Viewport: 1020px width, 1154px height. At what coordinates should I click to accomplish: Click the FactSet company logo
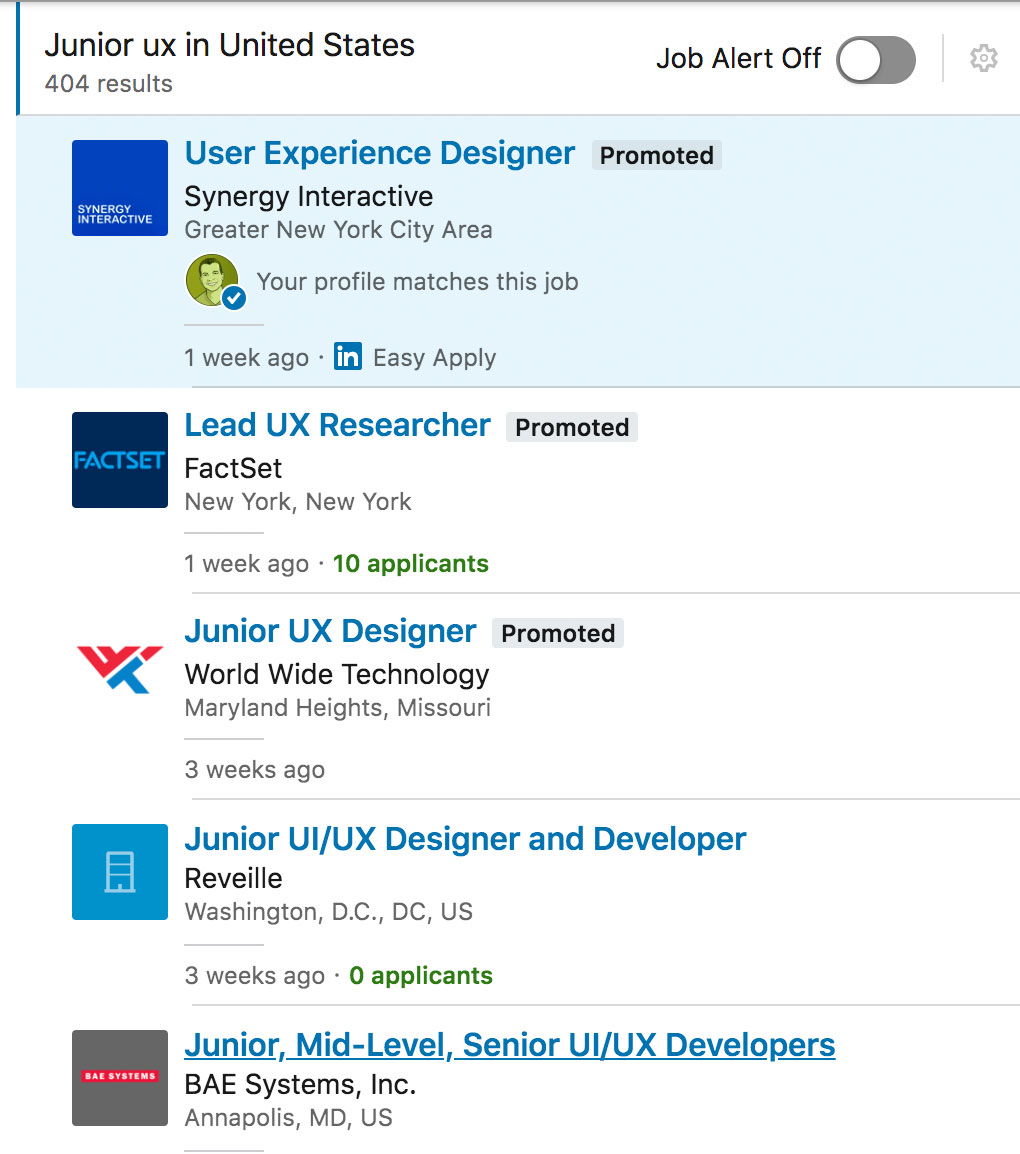pos(120,460)
